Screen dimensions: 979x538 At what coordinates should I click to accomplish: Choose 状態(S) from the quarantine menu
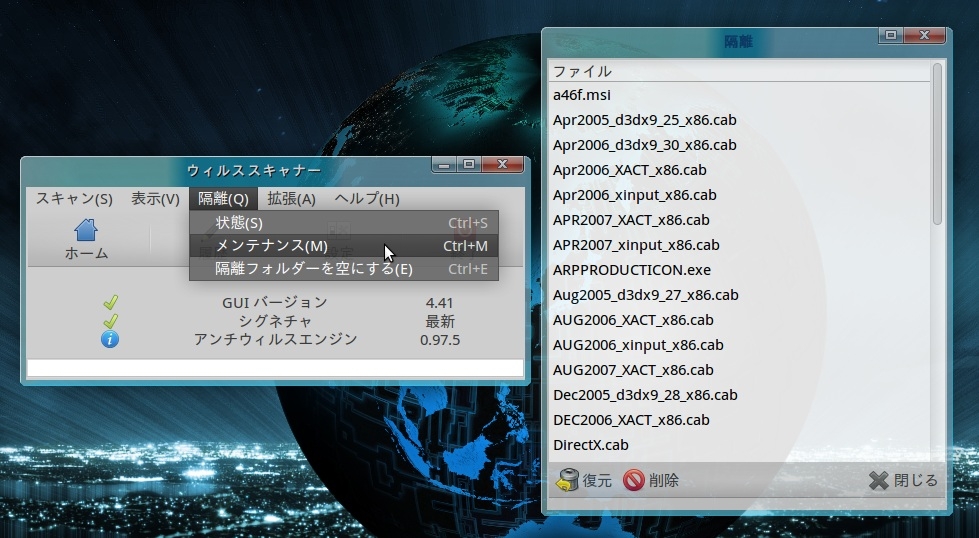point(239,222)
